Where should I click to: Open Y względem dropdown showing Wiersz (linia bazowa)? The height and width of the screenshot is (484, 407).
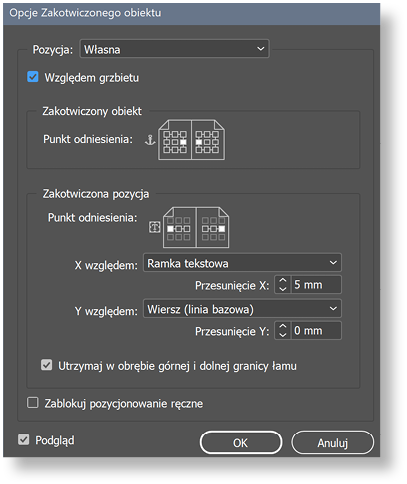coord(242,309)
